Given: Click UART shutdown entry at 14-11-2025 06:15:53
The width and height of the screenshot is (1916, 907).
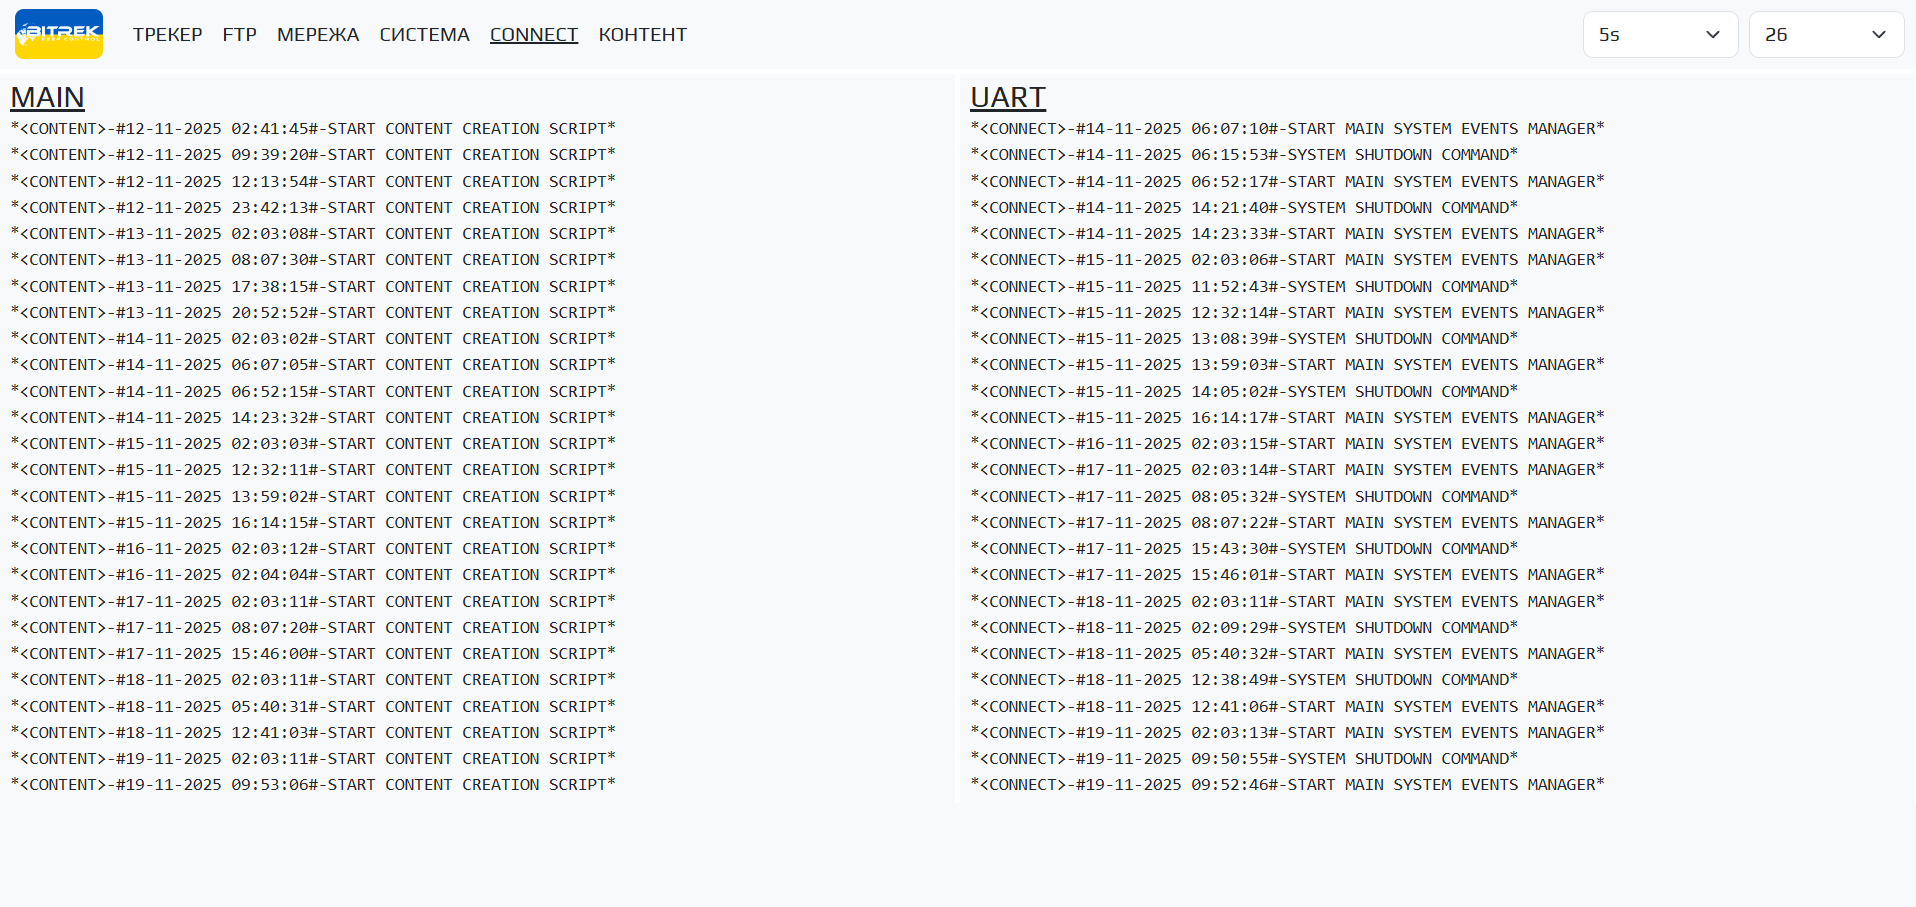Looking at the screenshot, I should [1244, 155].
